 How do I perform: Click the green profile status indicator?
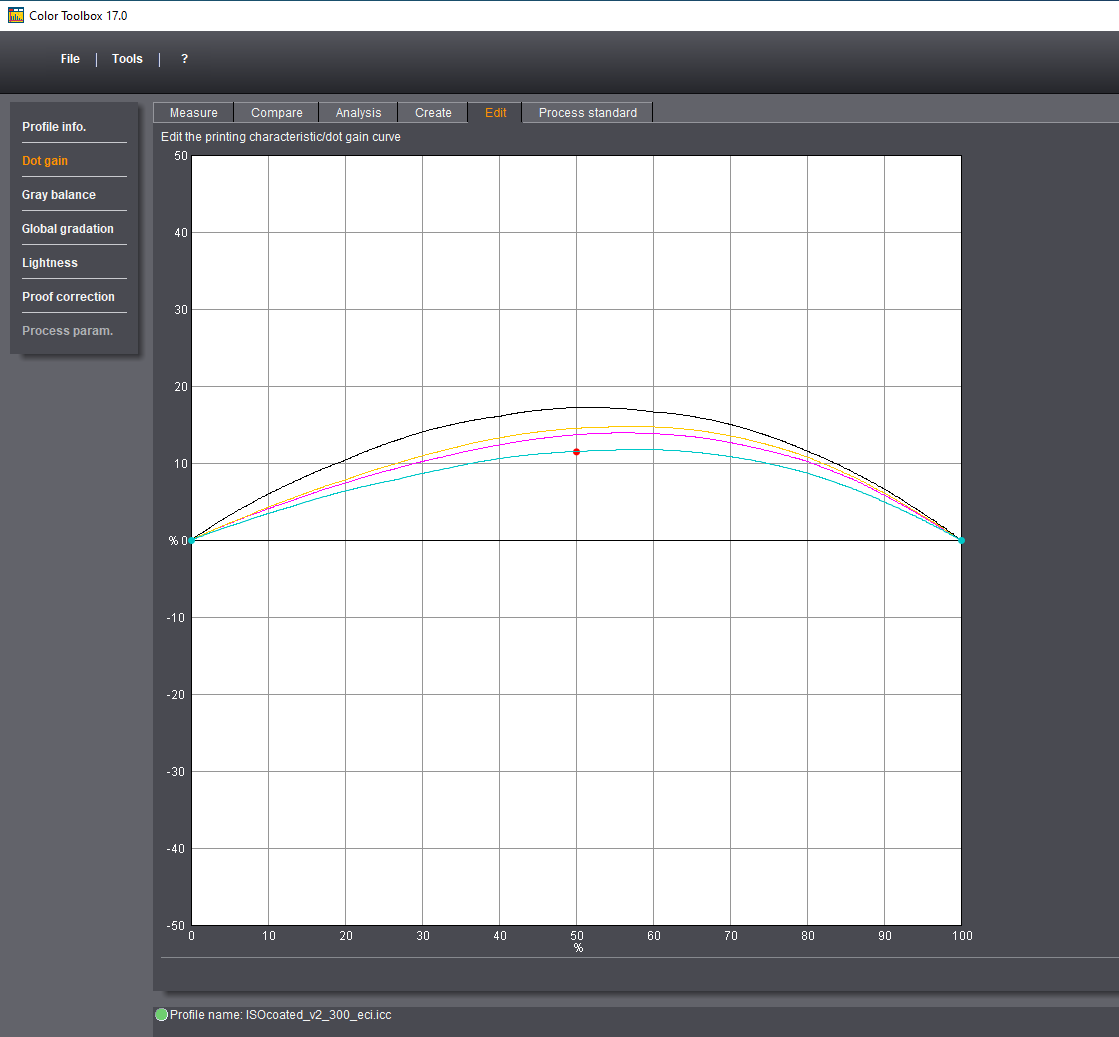pyautogui.click(x=161, y=1014)
